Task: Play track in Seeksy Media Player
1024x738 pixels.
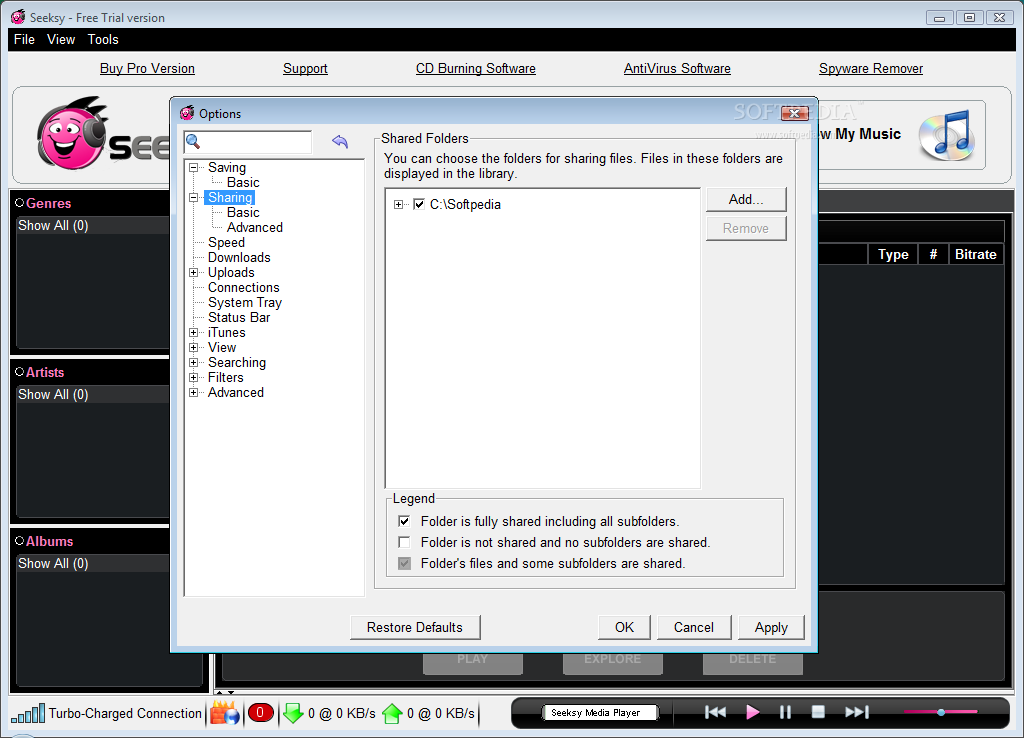Action: pyautogui.click(x=752, y=712)
